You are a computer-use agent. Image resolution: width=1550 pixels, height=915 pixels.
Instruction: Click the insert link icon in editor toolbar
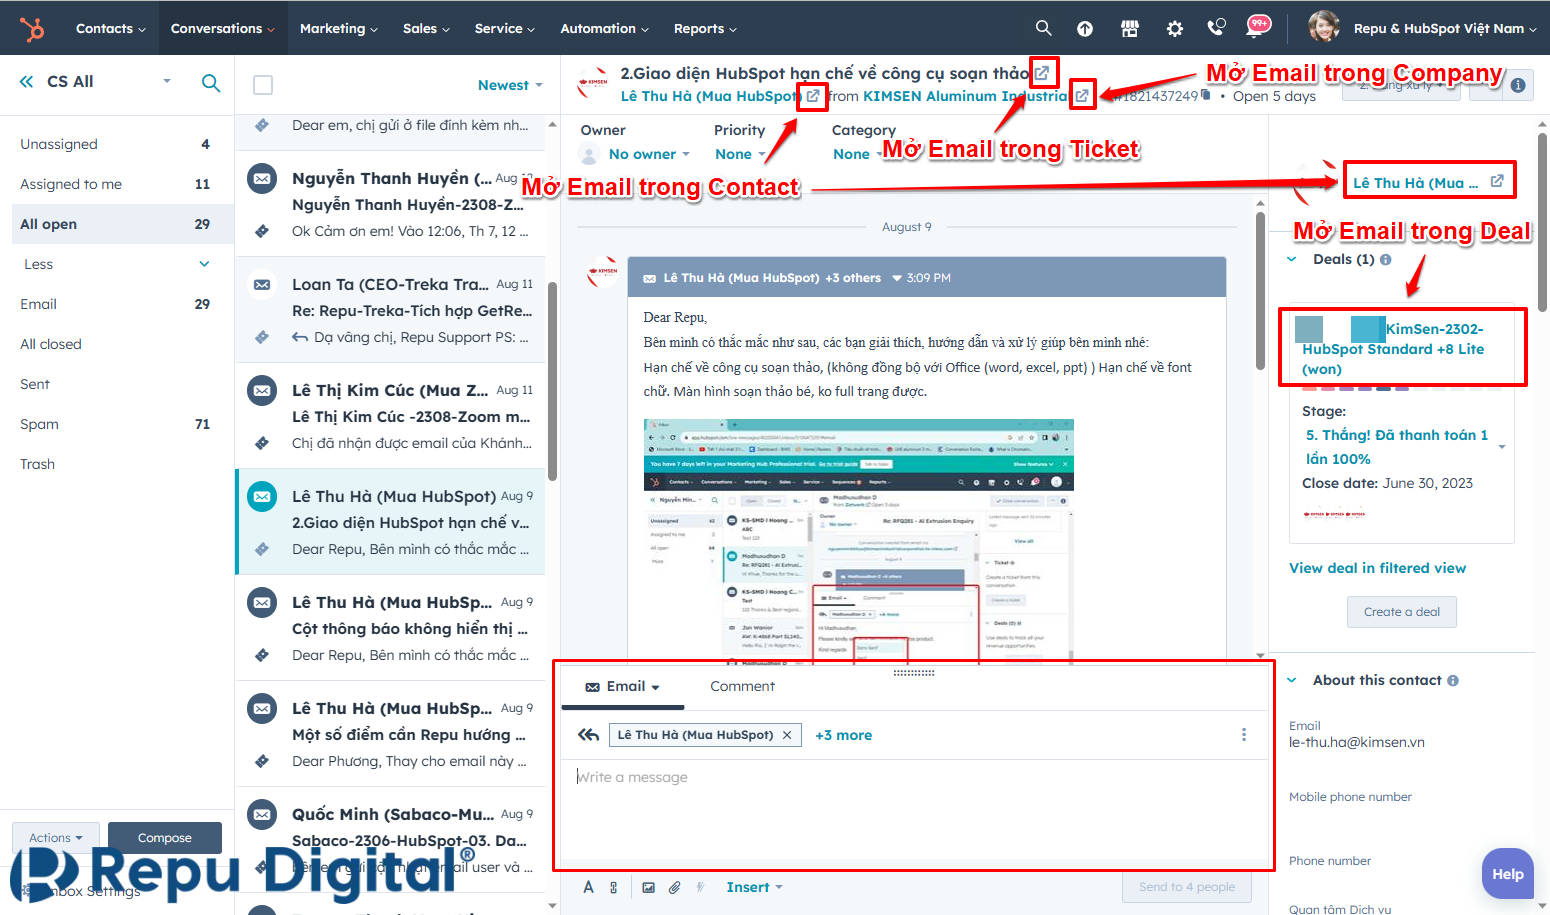click(613, 887)
